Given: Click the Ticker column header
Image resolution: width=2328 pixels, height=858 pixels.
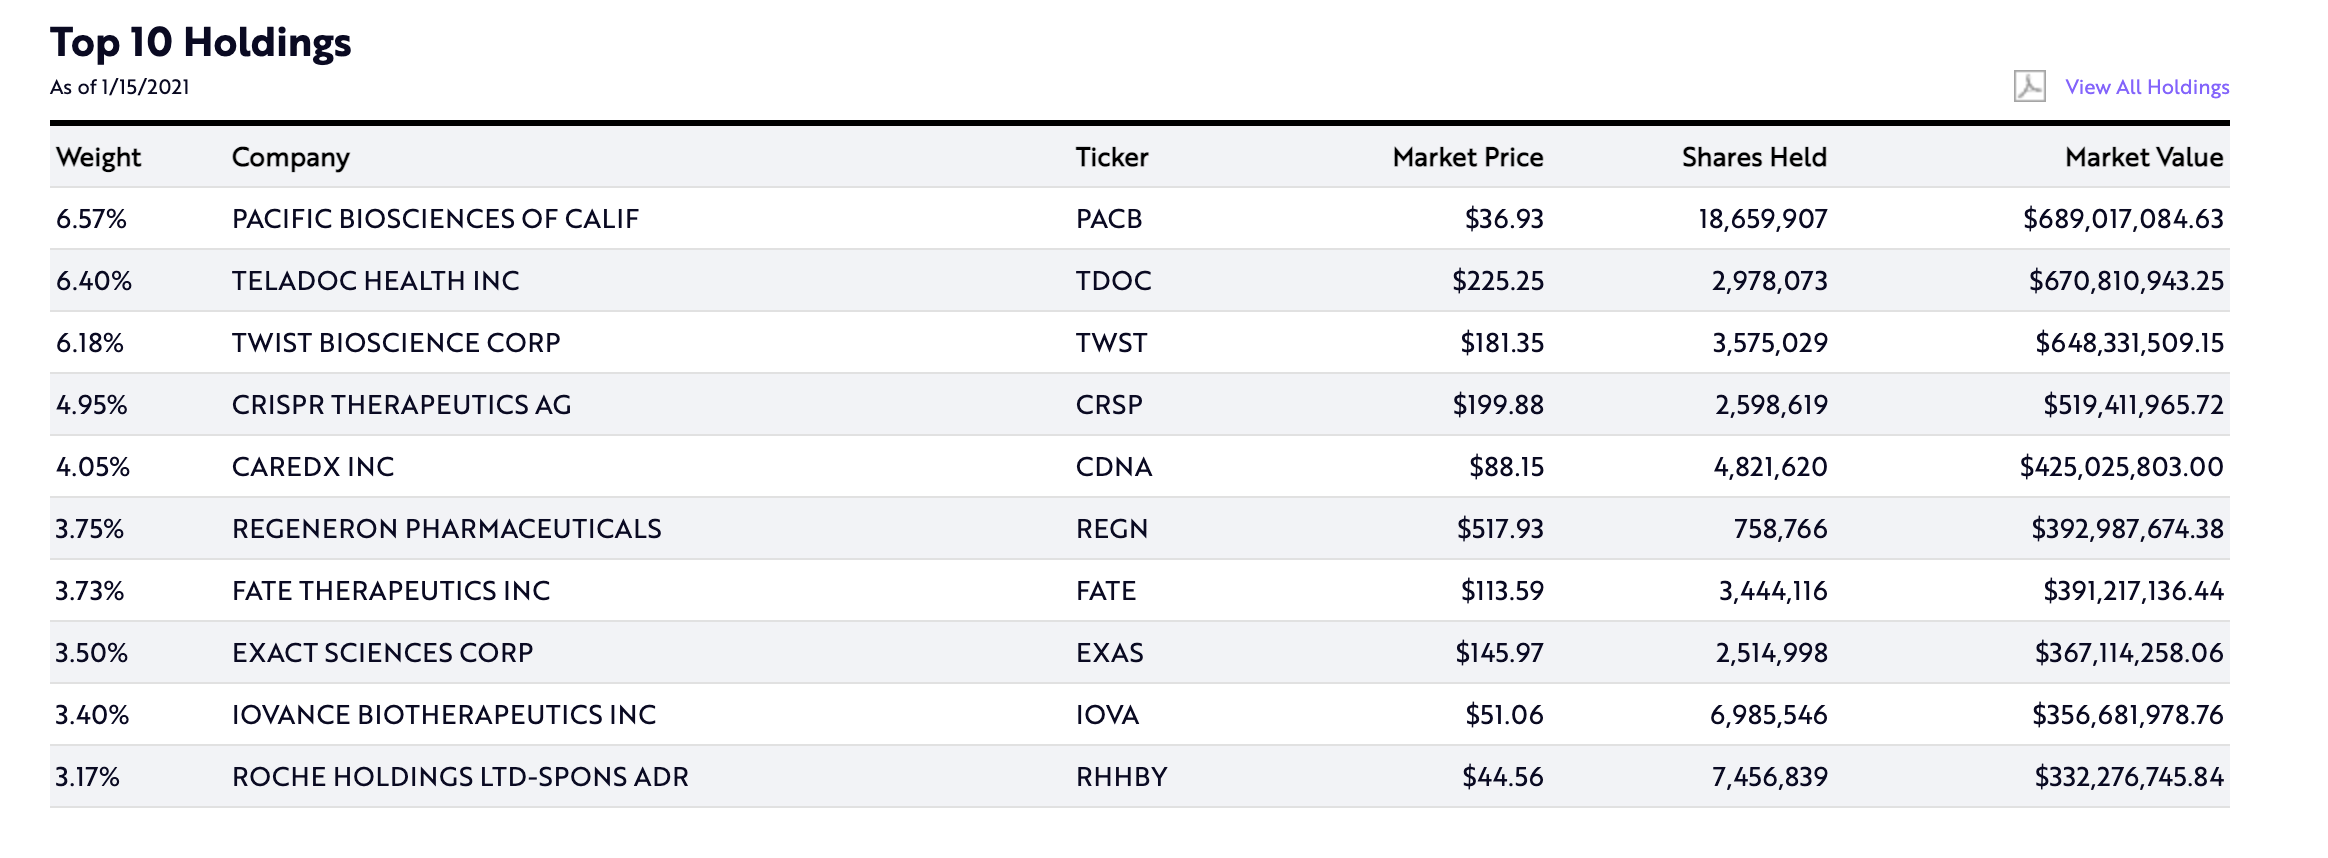Looking at the screenshot, I should (1111, 157).
